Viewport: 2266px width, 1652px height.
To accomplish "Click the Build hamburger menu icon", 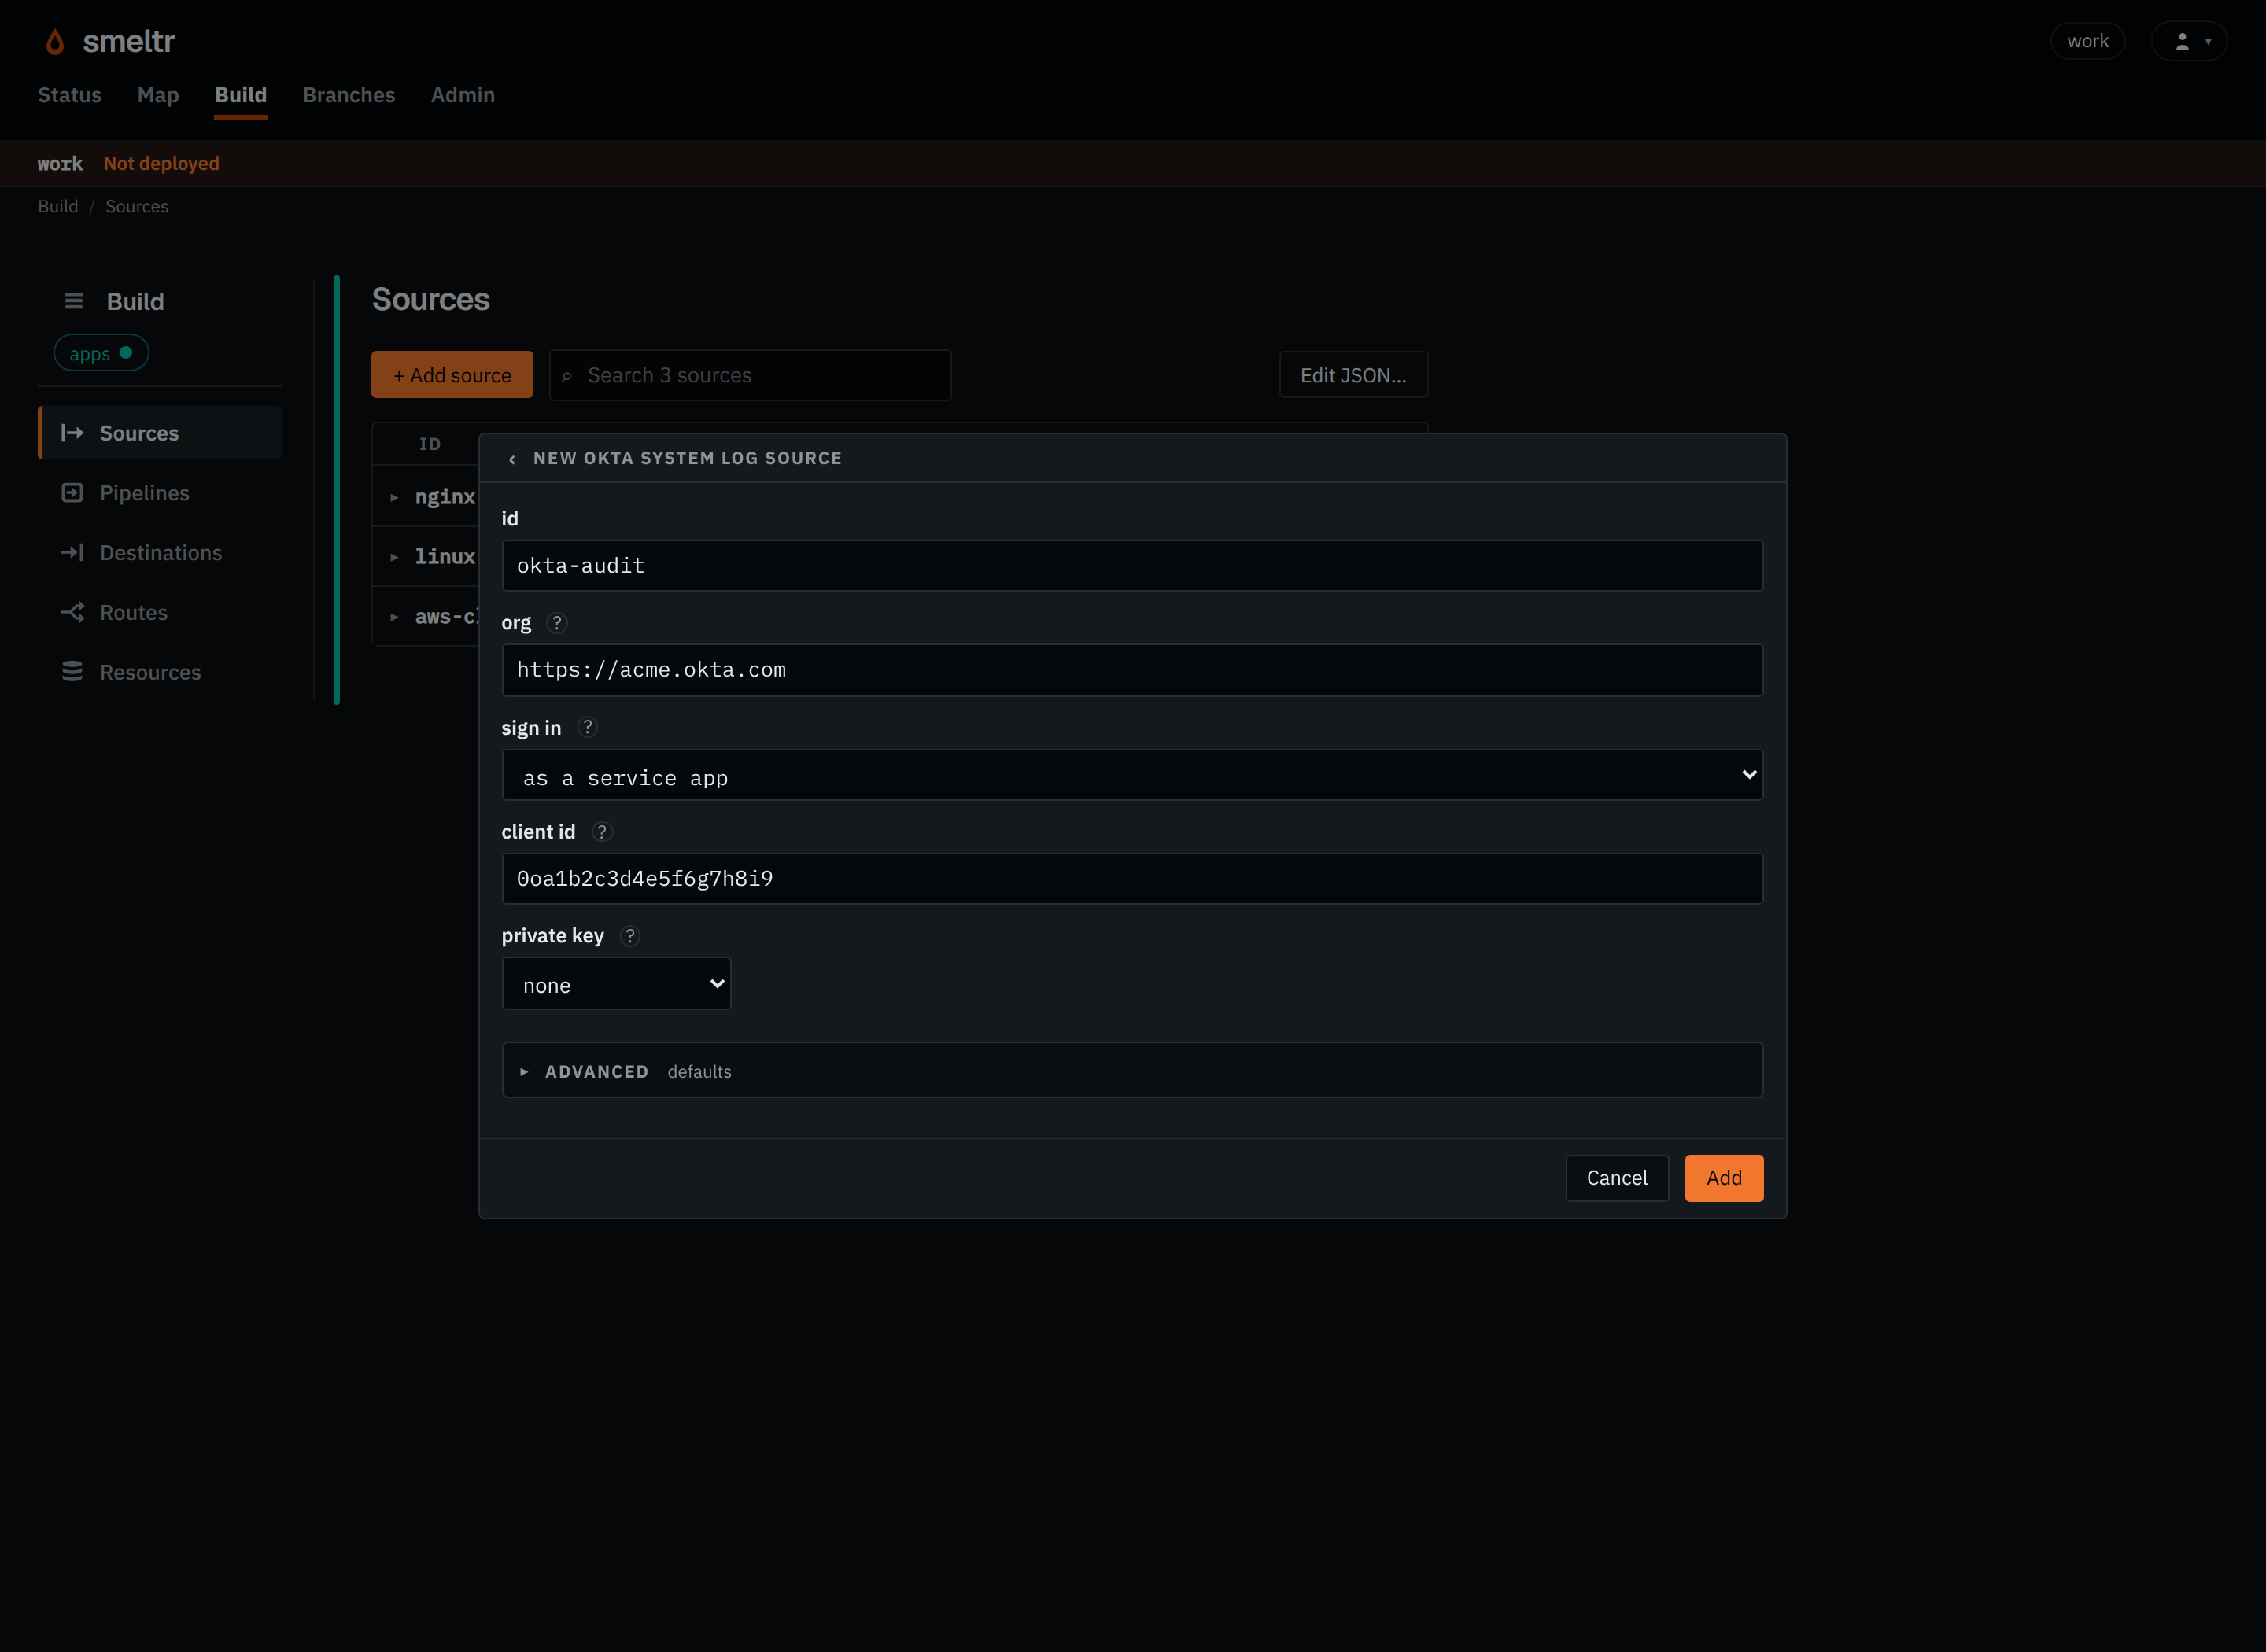I will [74, 301].
